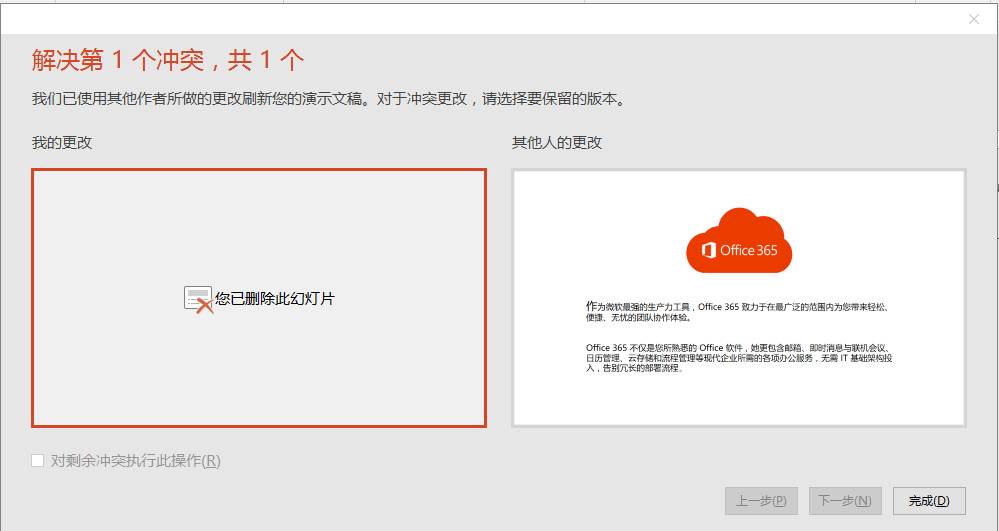Click the 其他人的更改 label
This screenshot has height=531, width=999.
coord(557,142)
